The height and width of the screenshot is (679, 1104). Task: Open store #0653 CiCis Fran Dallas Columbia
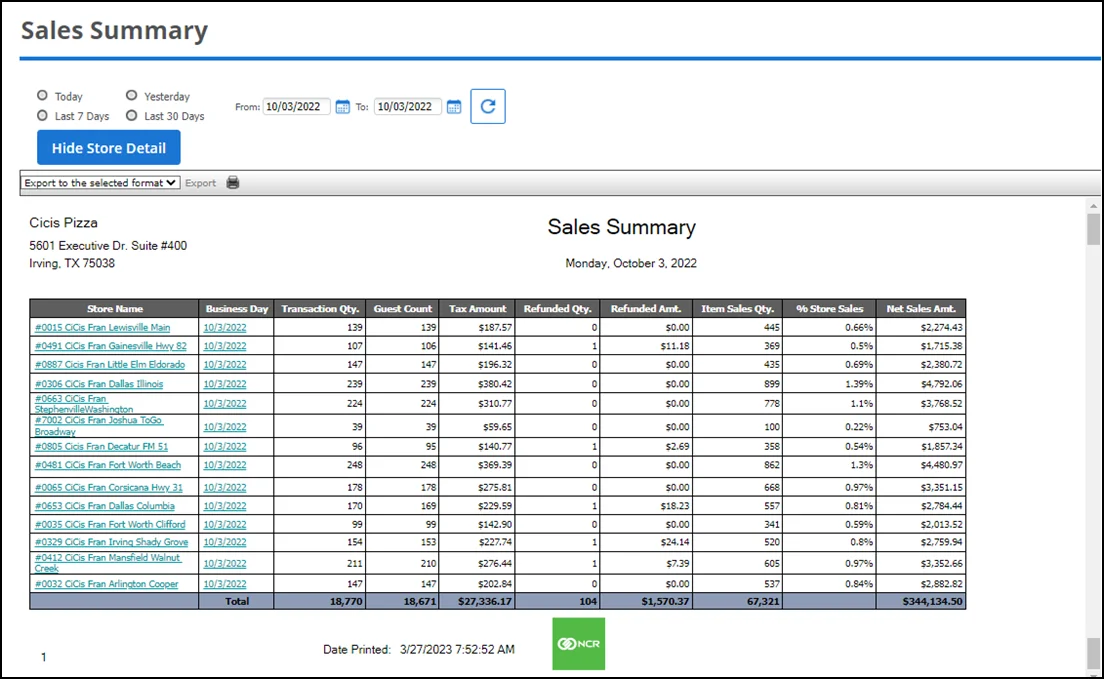pos(105,506)
